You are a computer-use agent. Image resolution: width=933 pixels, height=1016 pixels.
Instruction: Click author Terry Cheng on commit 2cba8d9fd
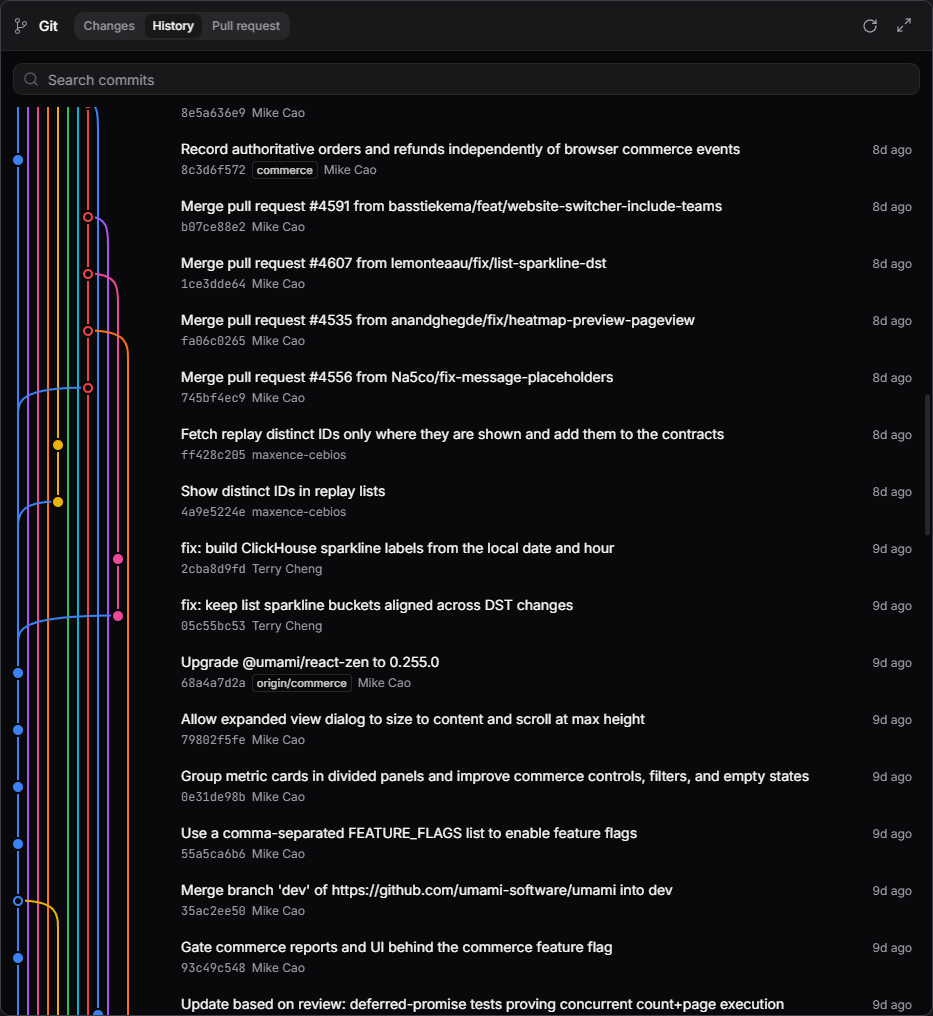(286, 569)
